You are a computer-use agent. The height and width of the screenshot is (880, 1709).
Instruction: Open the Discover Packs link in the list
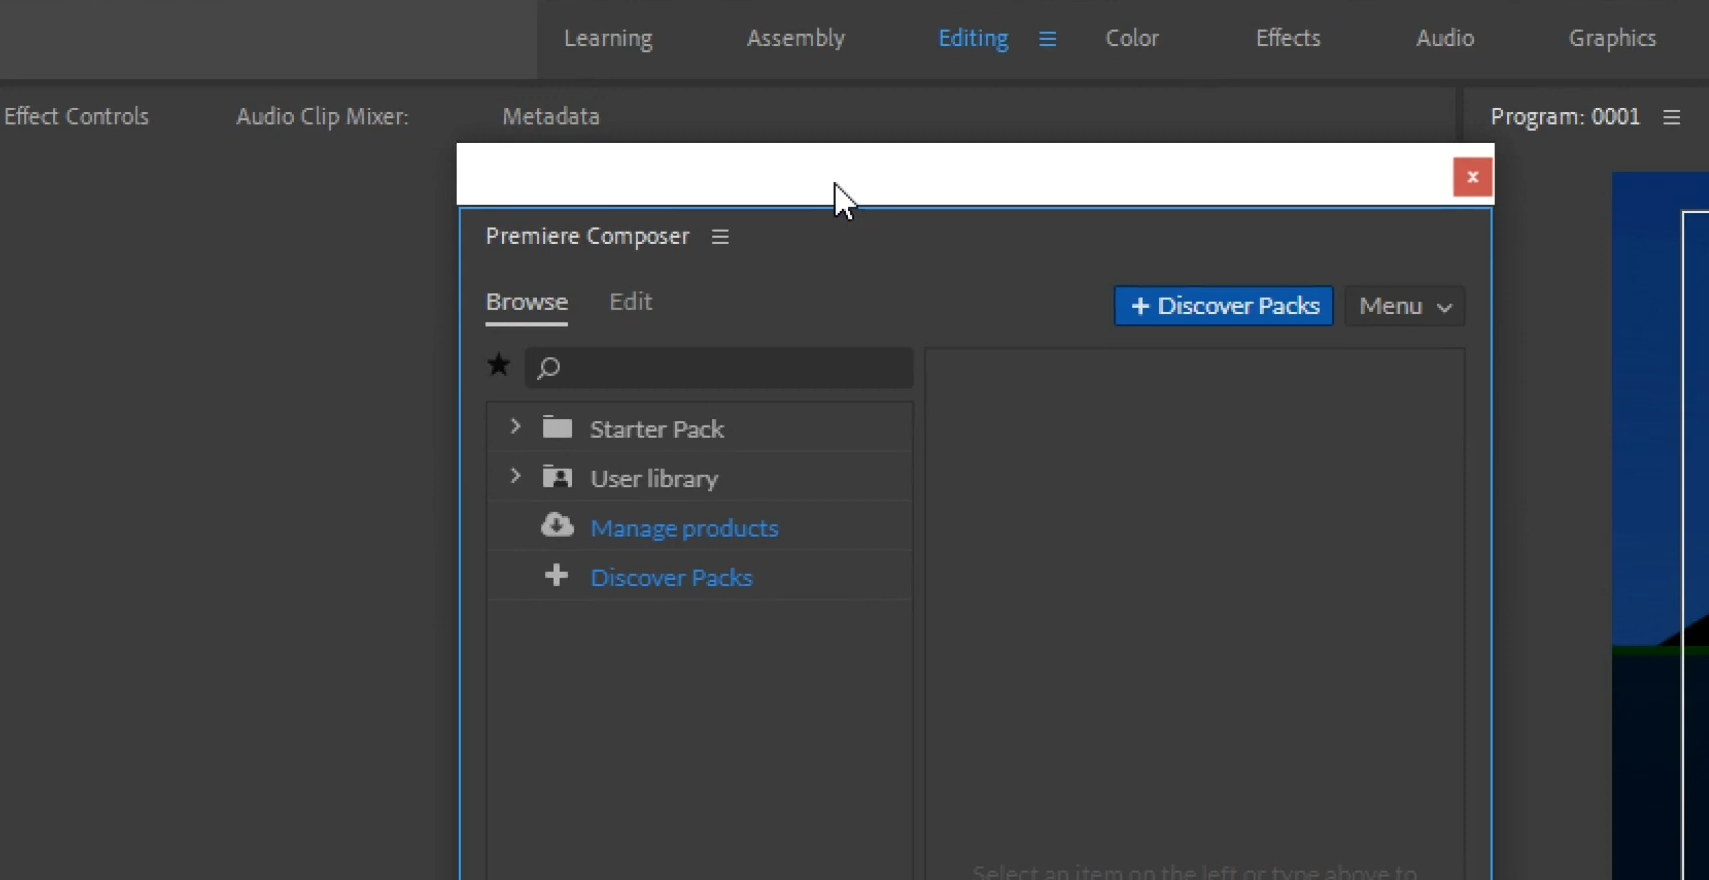pyautogui.click(x=671, y=577)
